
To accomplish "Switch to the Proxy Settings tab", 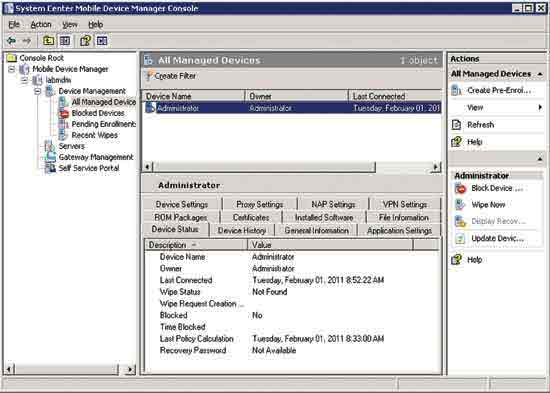I will pyautogui.click(x=260, y=204).
